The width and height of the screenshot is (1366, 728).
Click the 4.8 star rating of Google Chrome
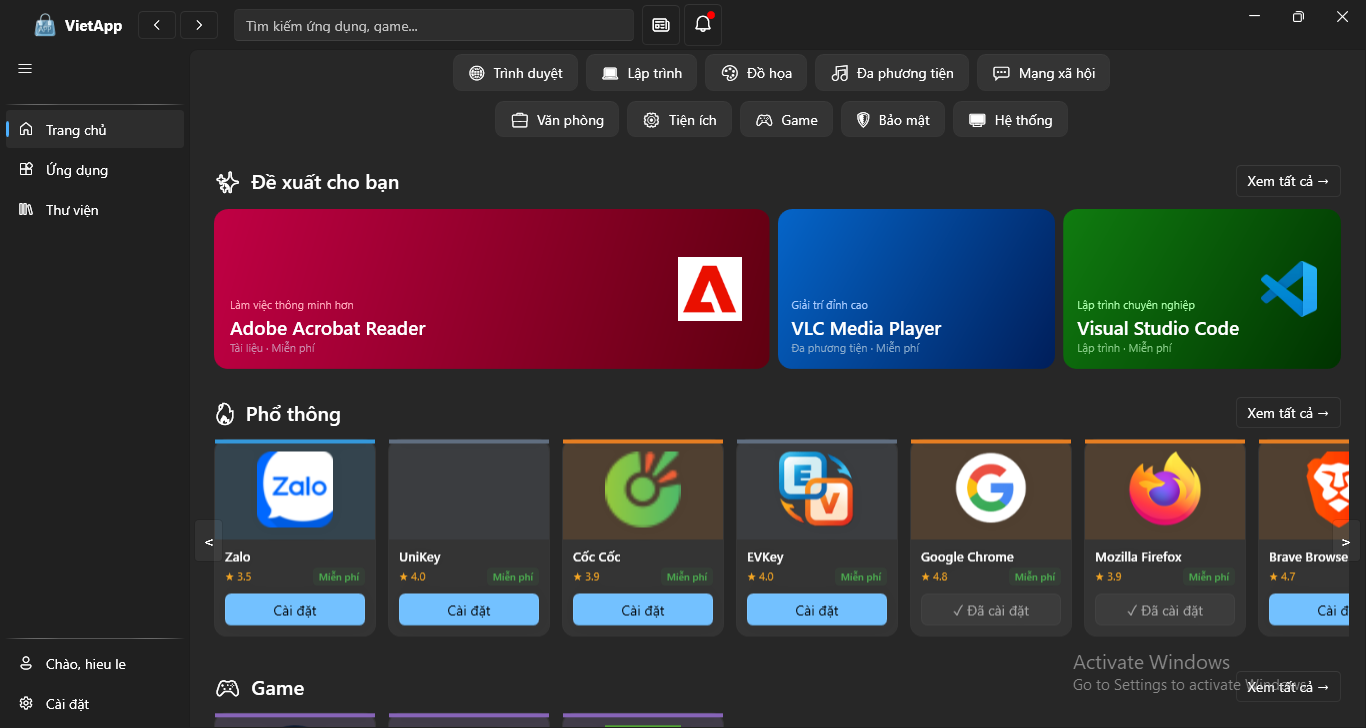click(935, 577)
